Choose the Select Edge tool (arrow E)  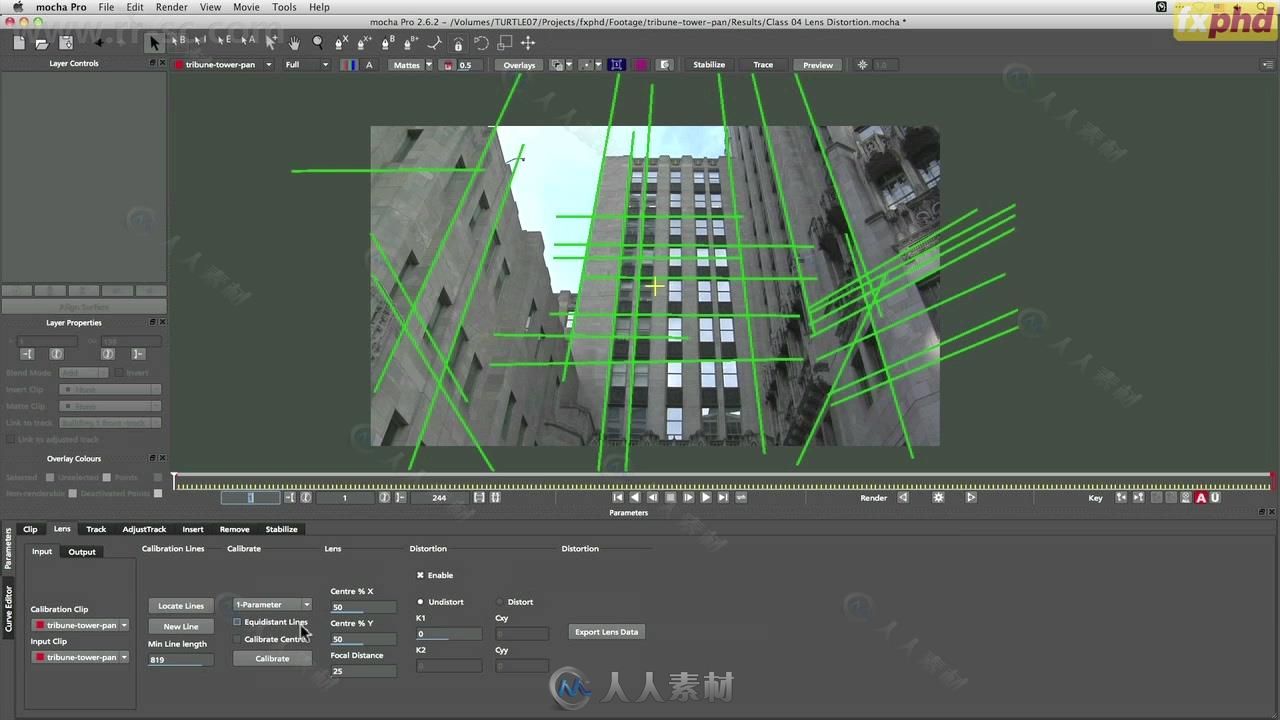224,41
